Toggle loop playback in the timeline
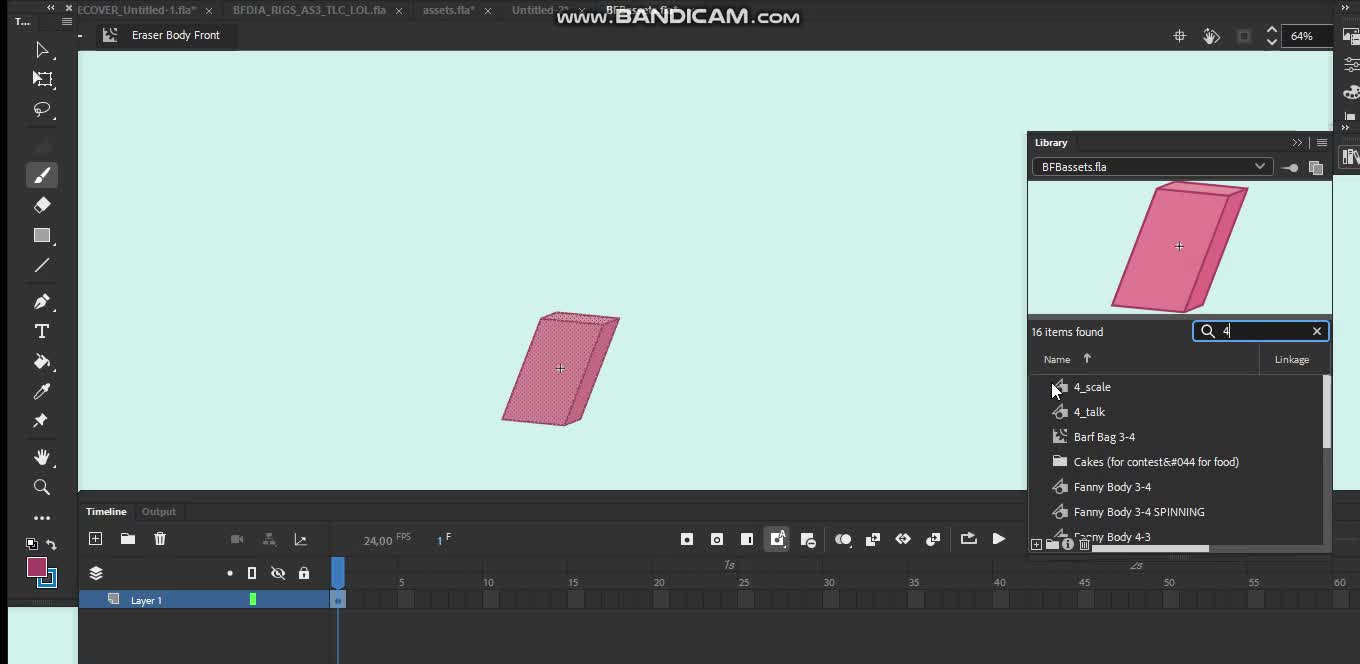Viewport: 1360px width, 664px height. point(968,539)
